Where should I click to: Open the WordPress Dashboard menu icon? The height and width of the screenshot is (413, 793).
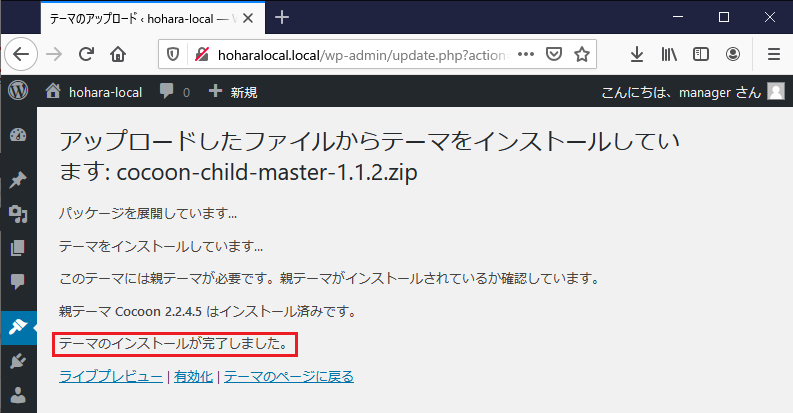click(x=17, y=136)
